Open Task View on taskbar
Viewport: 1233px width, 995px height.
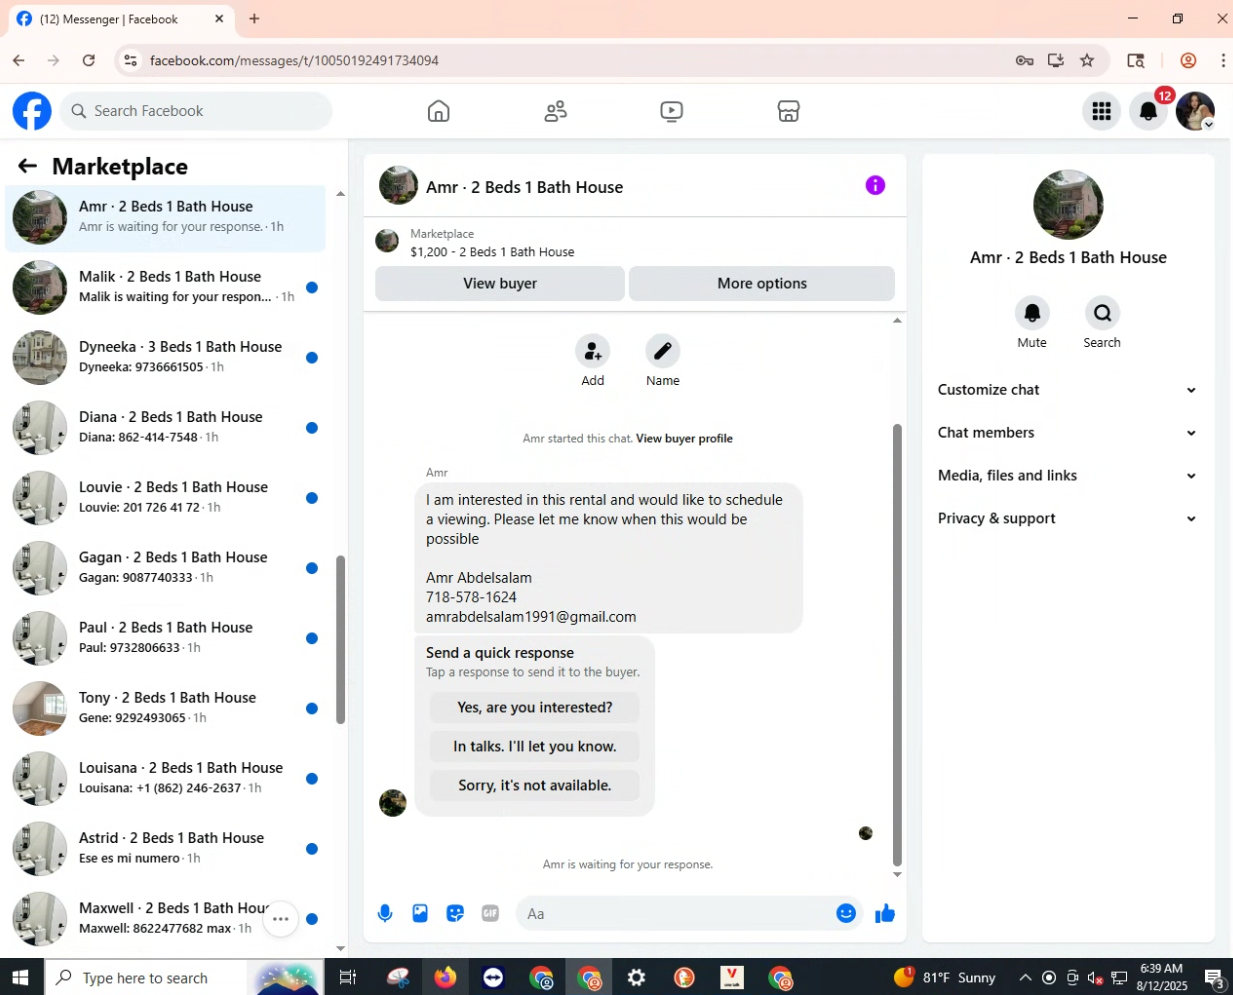(348, 977)
